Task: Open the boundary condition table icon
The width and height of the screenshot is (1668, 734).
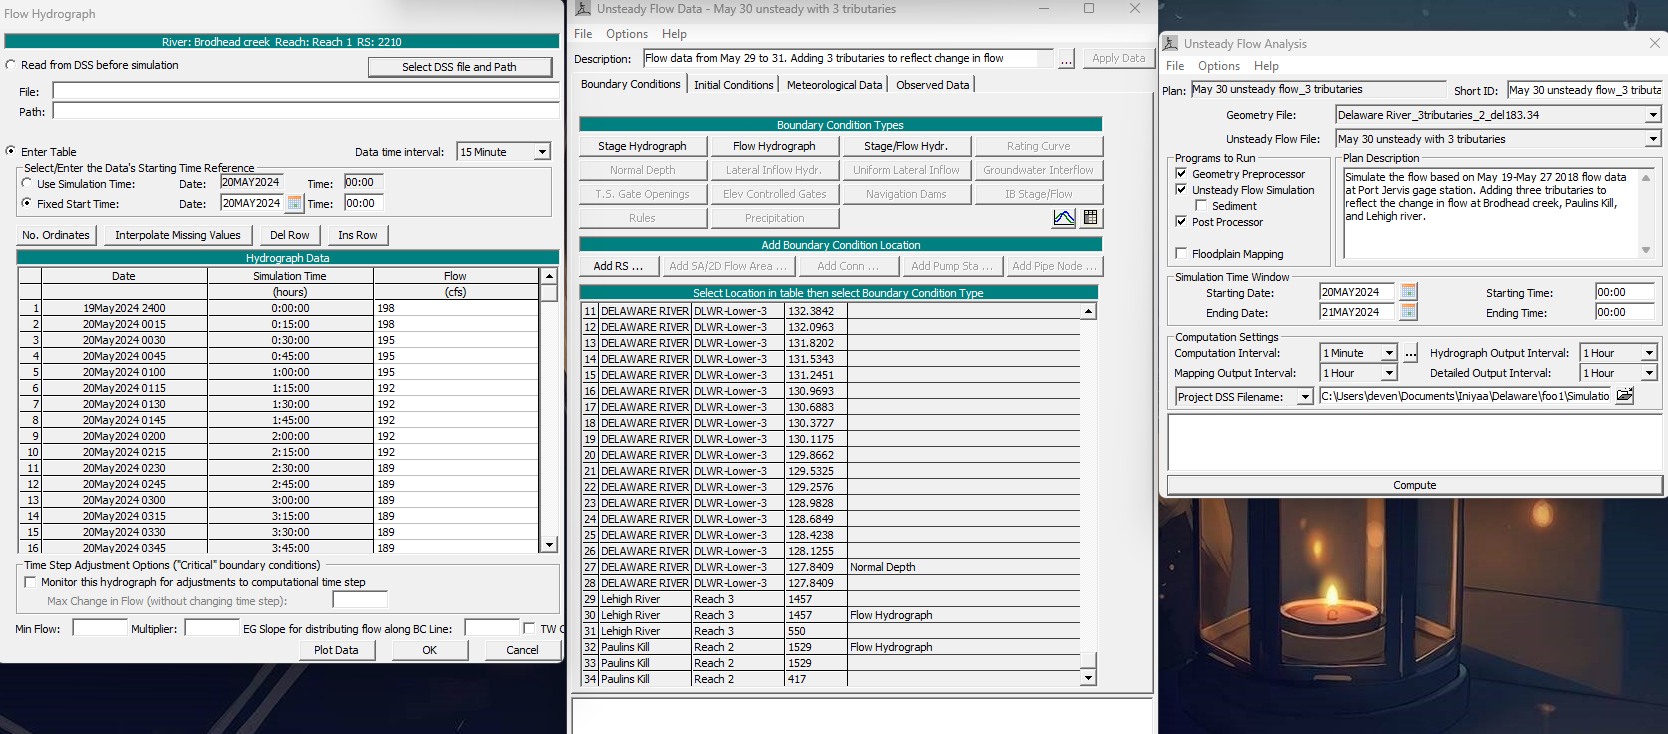Action: point(1091,218)
